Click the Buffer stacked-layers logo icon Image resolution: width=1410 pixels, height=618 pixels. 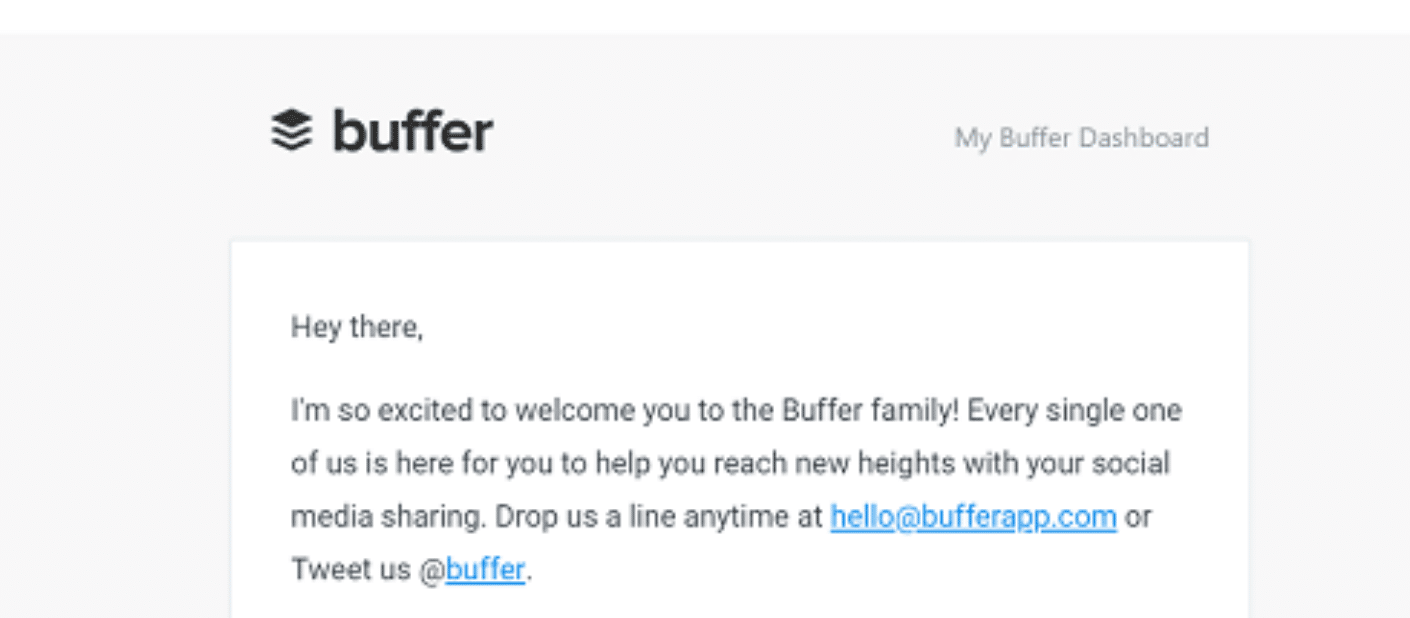291,131
